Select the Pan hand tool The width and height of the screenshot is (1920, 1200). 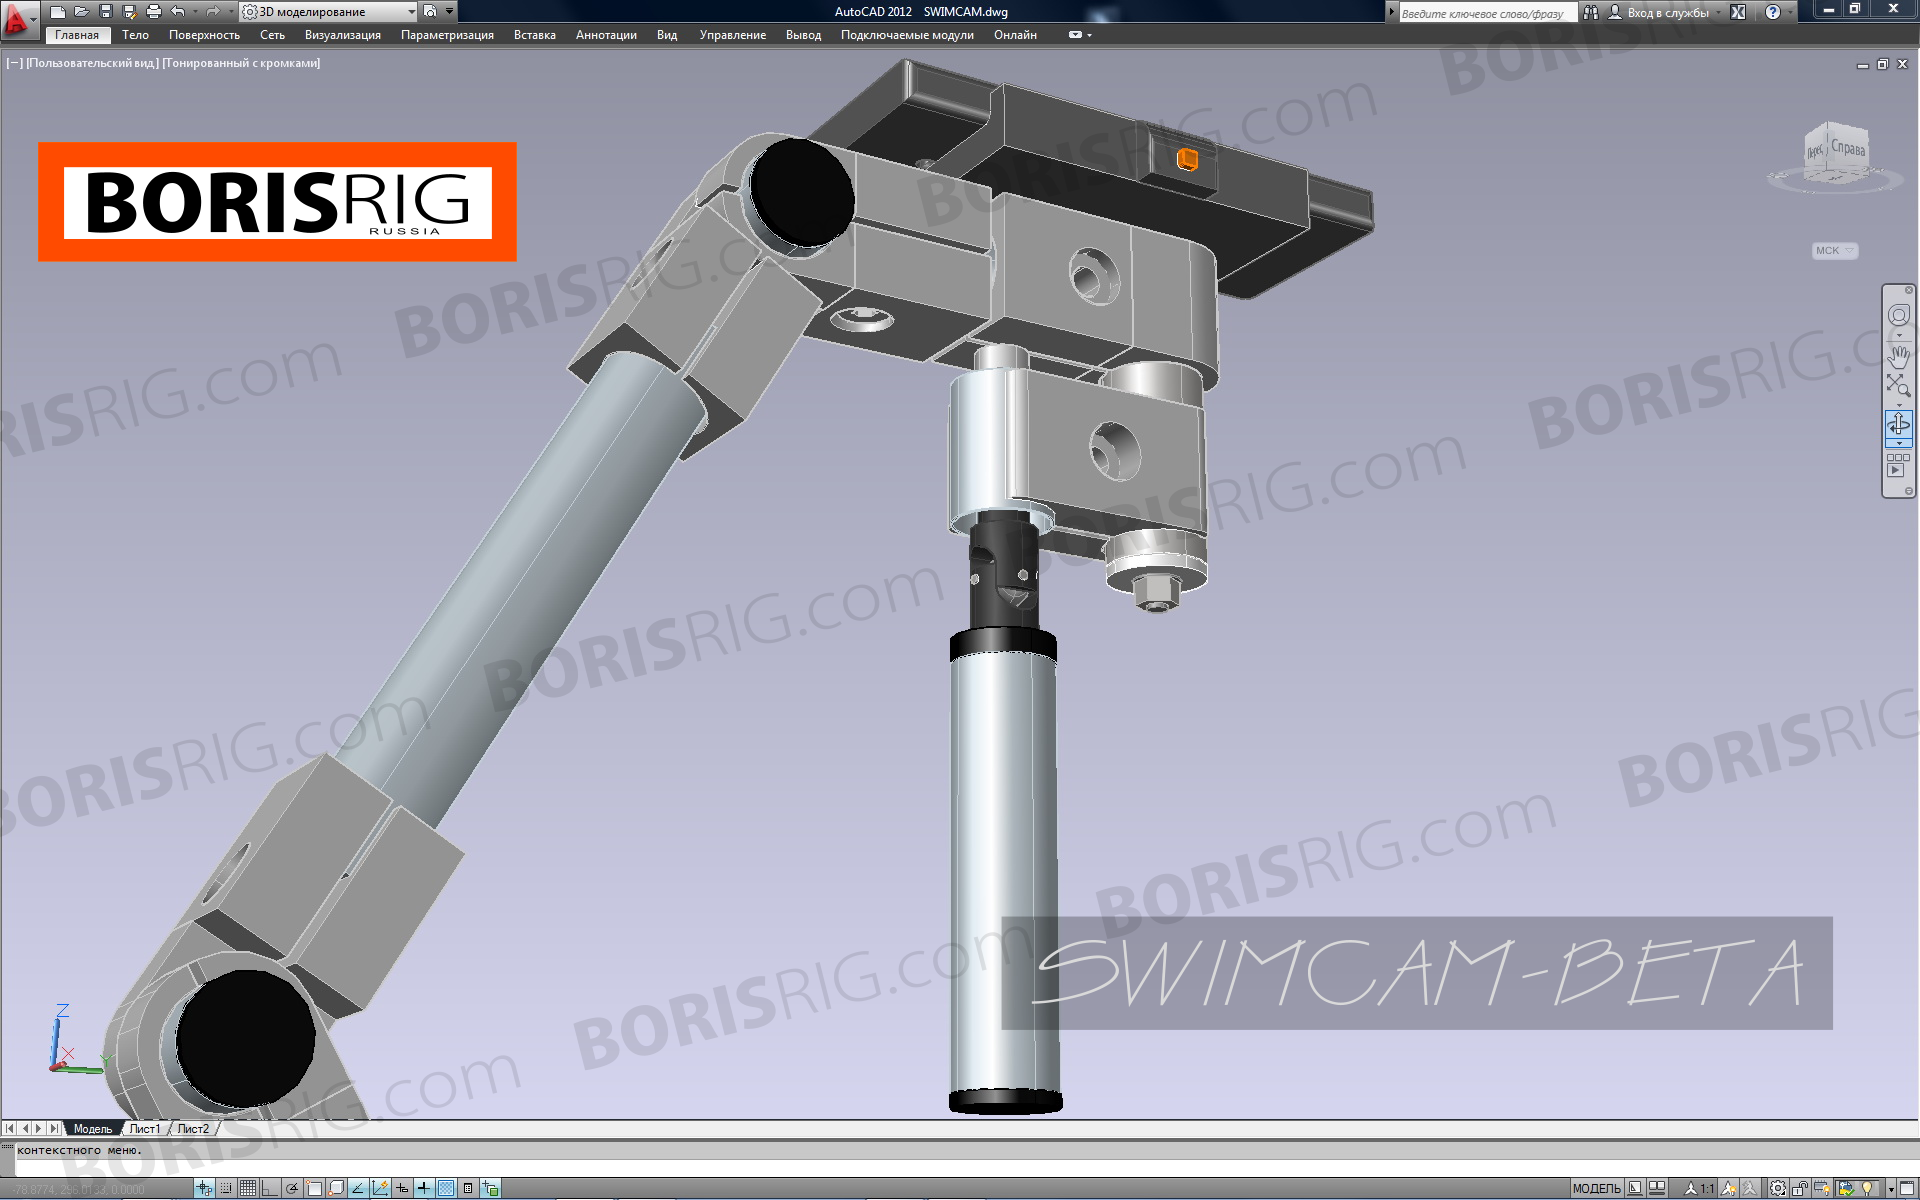tap(1898, 355)
